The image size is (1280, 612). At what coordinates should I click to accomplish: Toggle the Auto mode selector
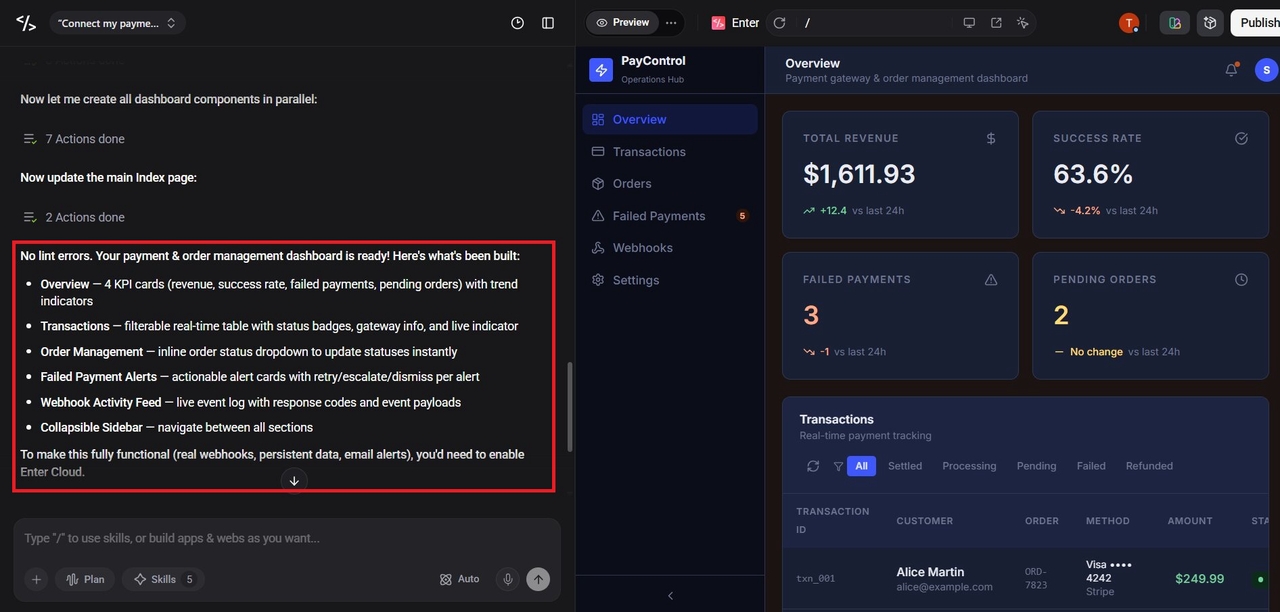coord(459,579)
